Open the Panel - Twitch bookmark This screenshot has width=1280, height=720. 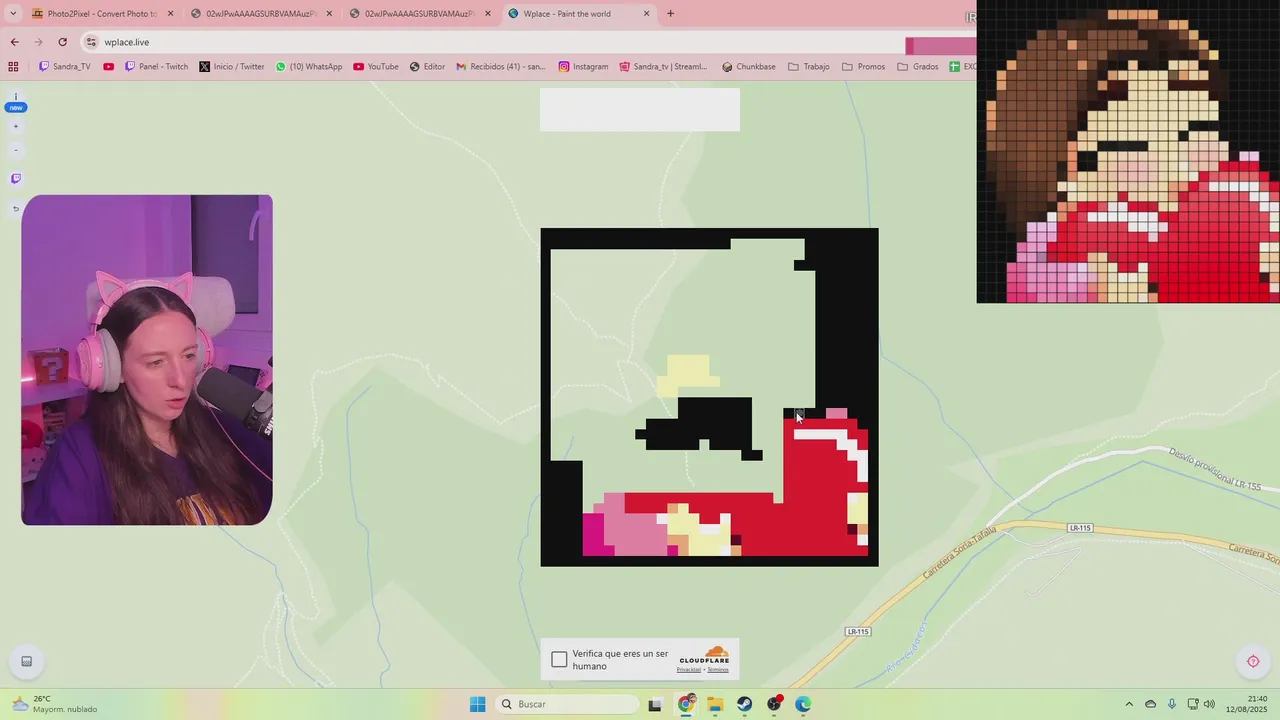(x=156, y=67)
